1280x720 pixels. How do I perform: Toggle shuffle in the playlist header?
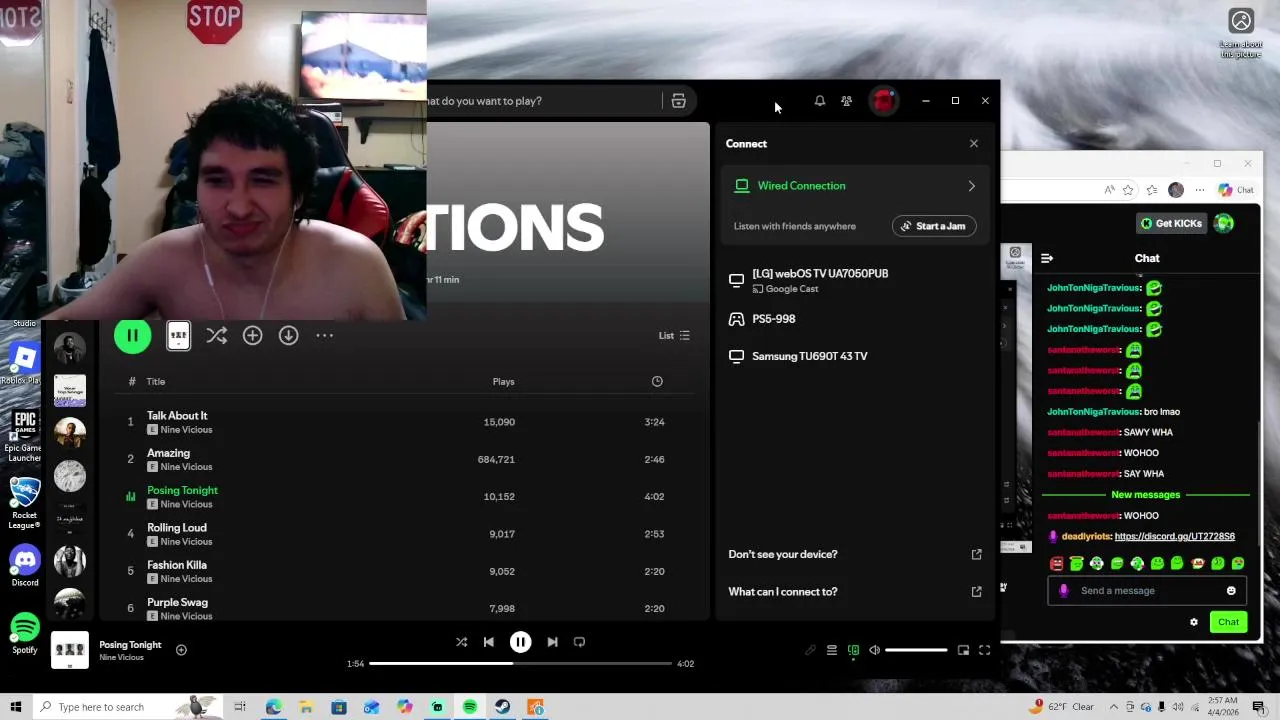click(216, 336)
